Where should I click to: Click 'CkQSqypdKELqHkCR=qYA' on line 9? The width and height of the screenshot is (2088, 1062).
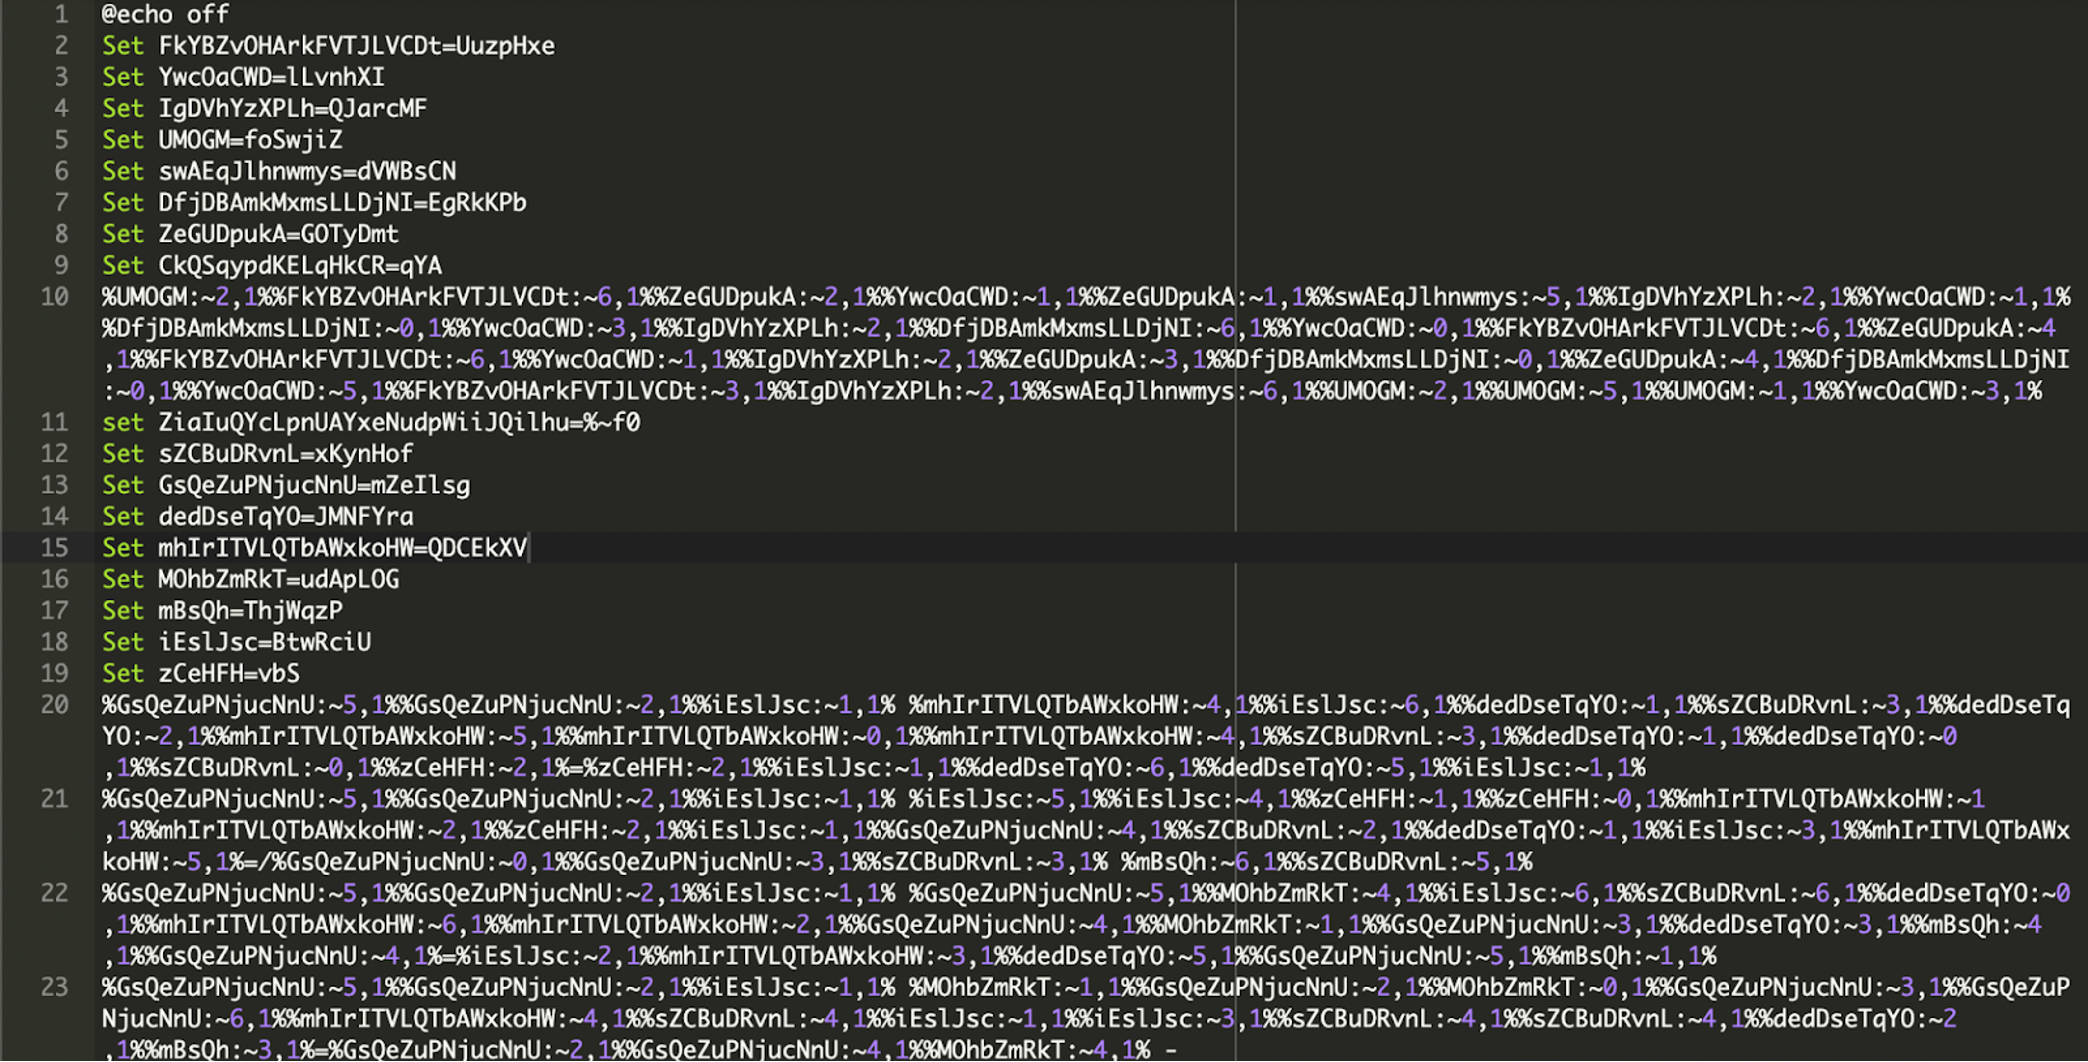[300, 265]
